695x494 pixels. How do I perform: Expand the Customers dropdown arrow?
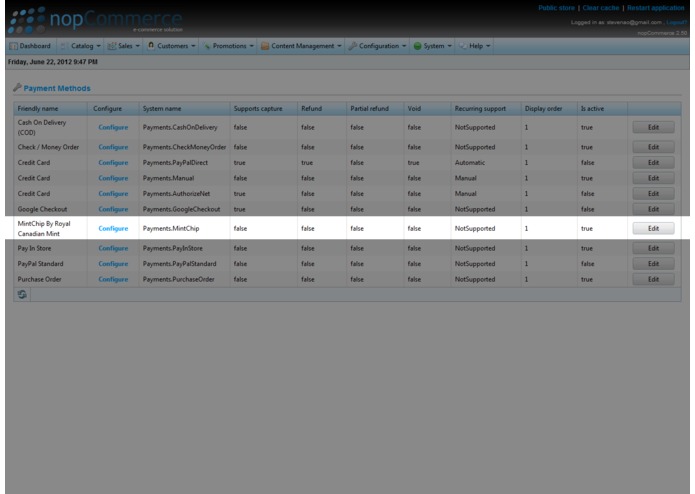pos(193,46)
